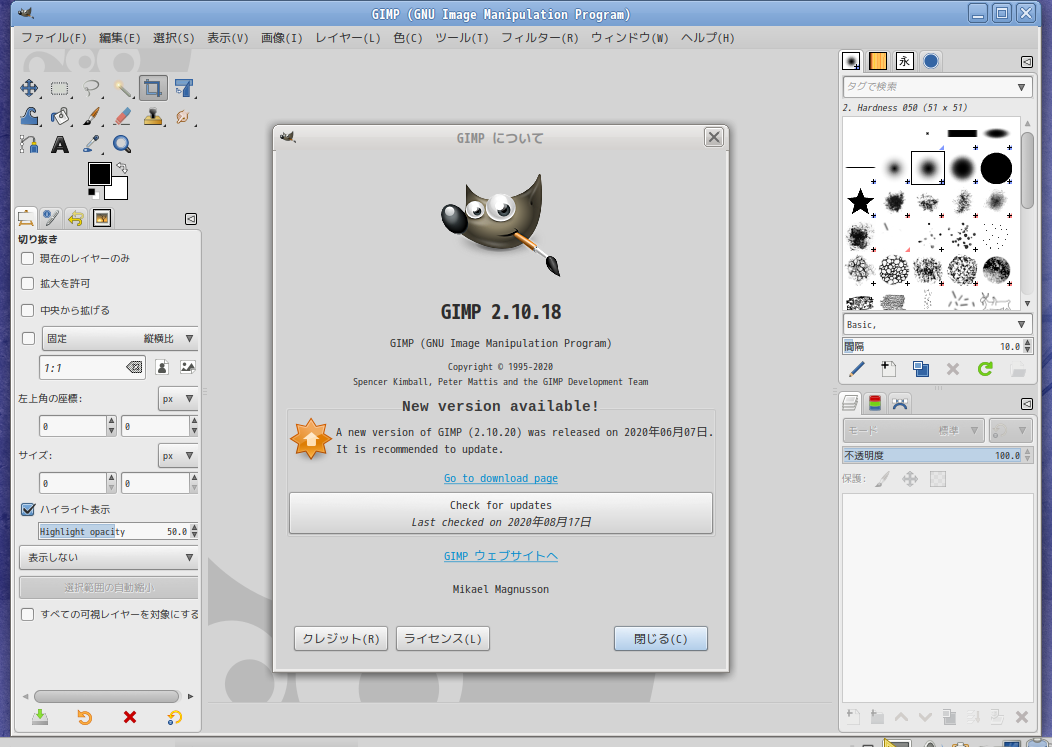Restore tool preset in tool options
The image size is (1052, 747).
85,717
